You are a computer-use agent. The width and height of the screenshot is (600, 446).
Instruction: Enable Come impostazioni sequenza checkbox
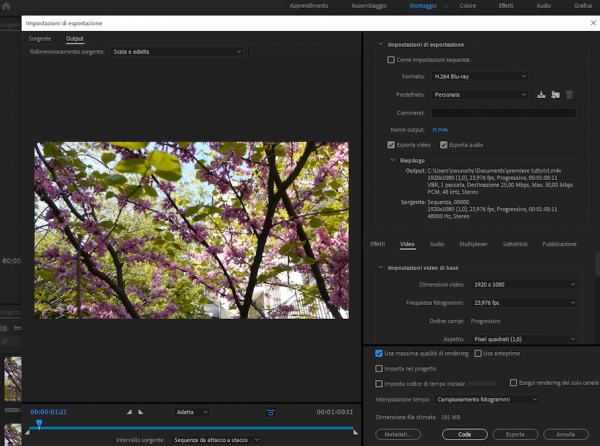[391, 60]
